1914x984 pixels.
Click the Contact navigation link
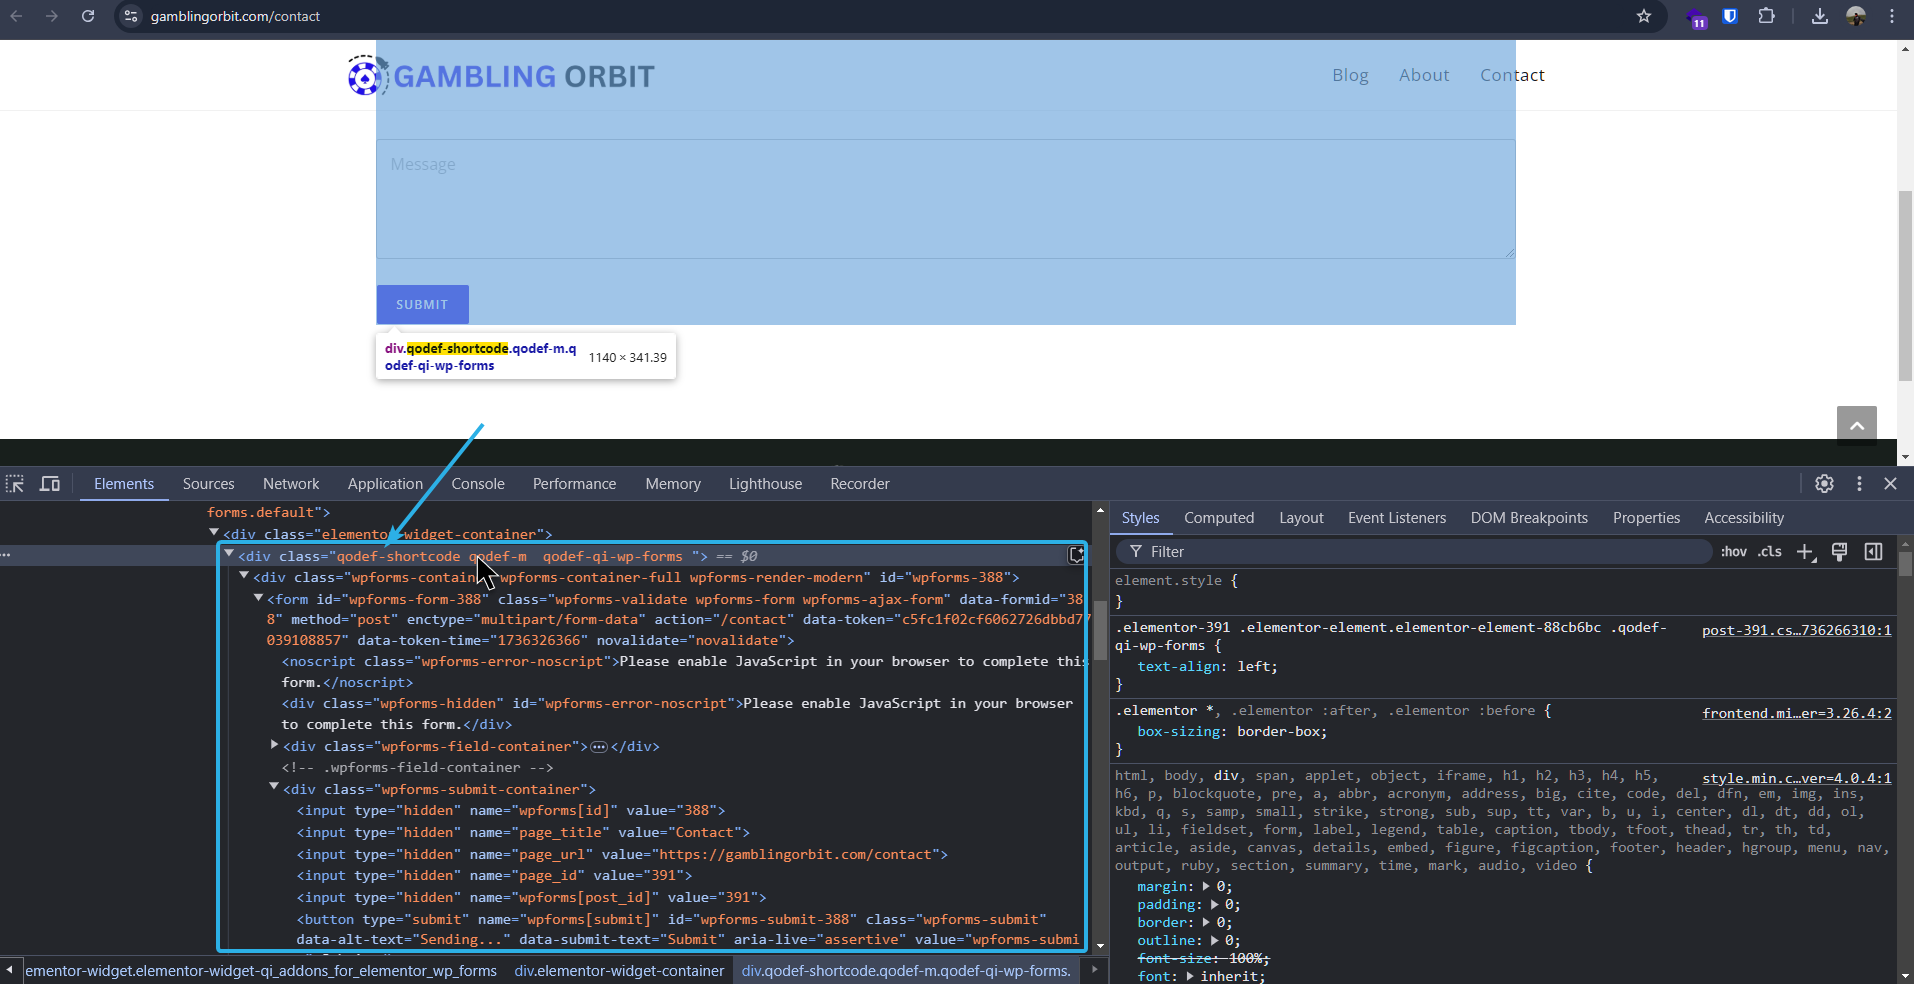click(1512, 75)
